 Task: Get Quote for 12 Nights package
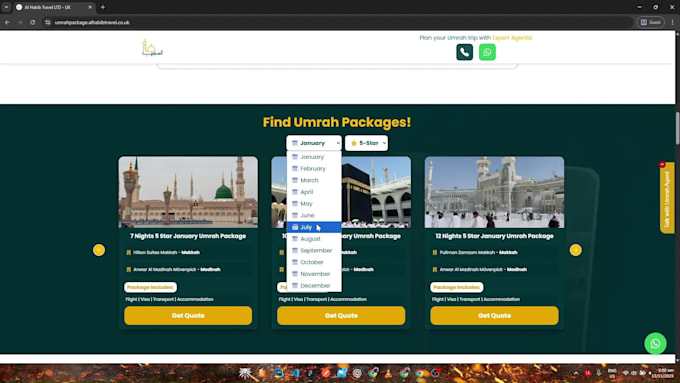494,316
